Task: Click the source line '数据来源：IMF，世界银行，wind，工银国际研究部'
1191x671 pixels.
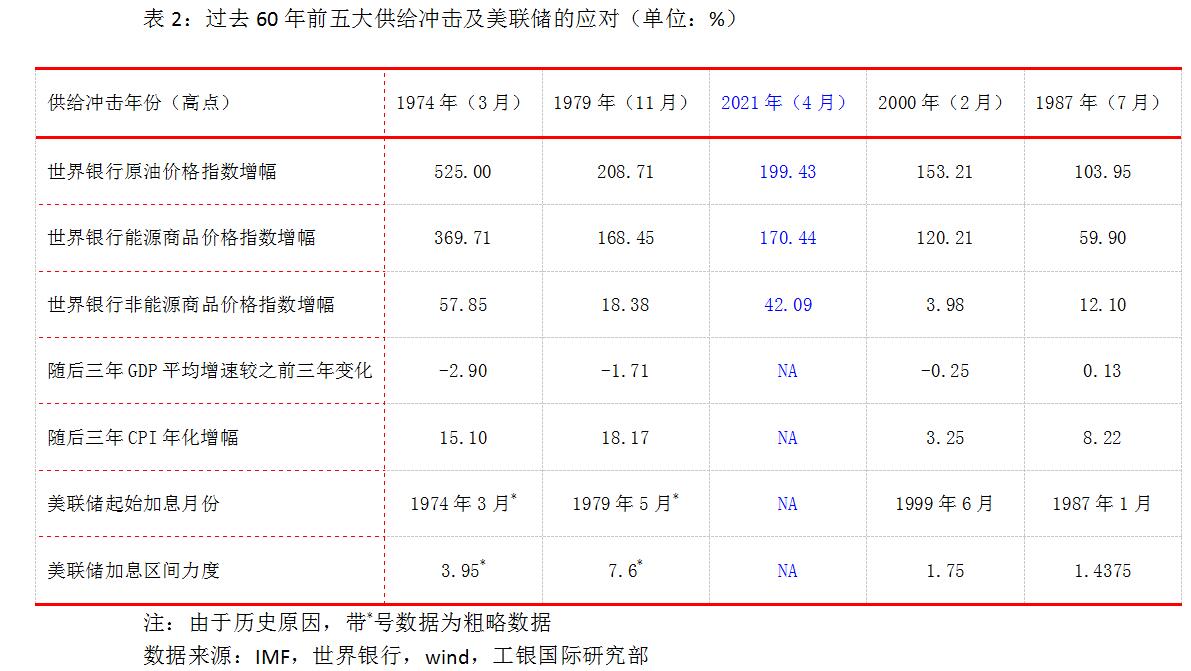Action: pos(396,655)
